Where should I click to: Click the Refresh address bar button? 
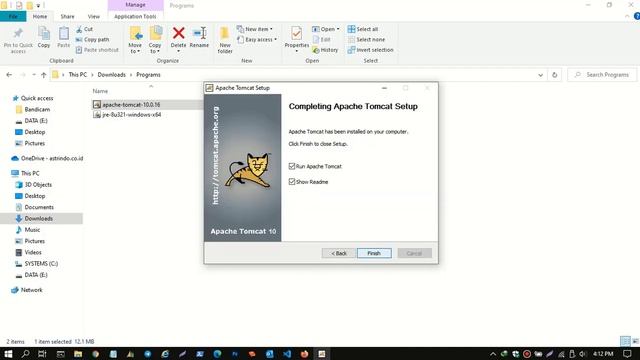[554, 75]
